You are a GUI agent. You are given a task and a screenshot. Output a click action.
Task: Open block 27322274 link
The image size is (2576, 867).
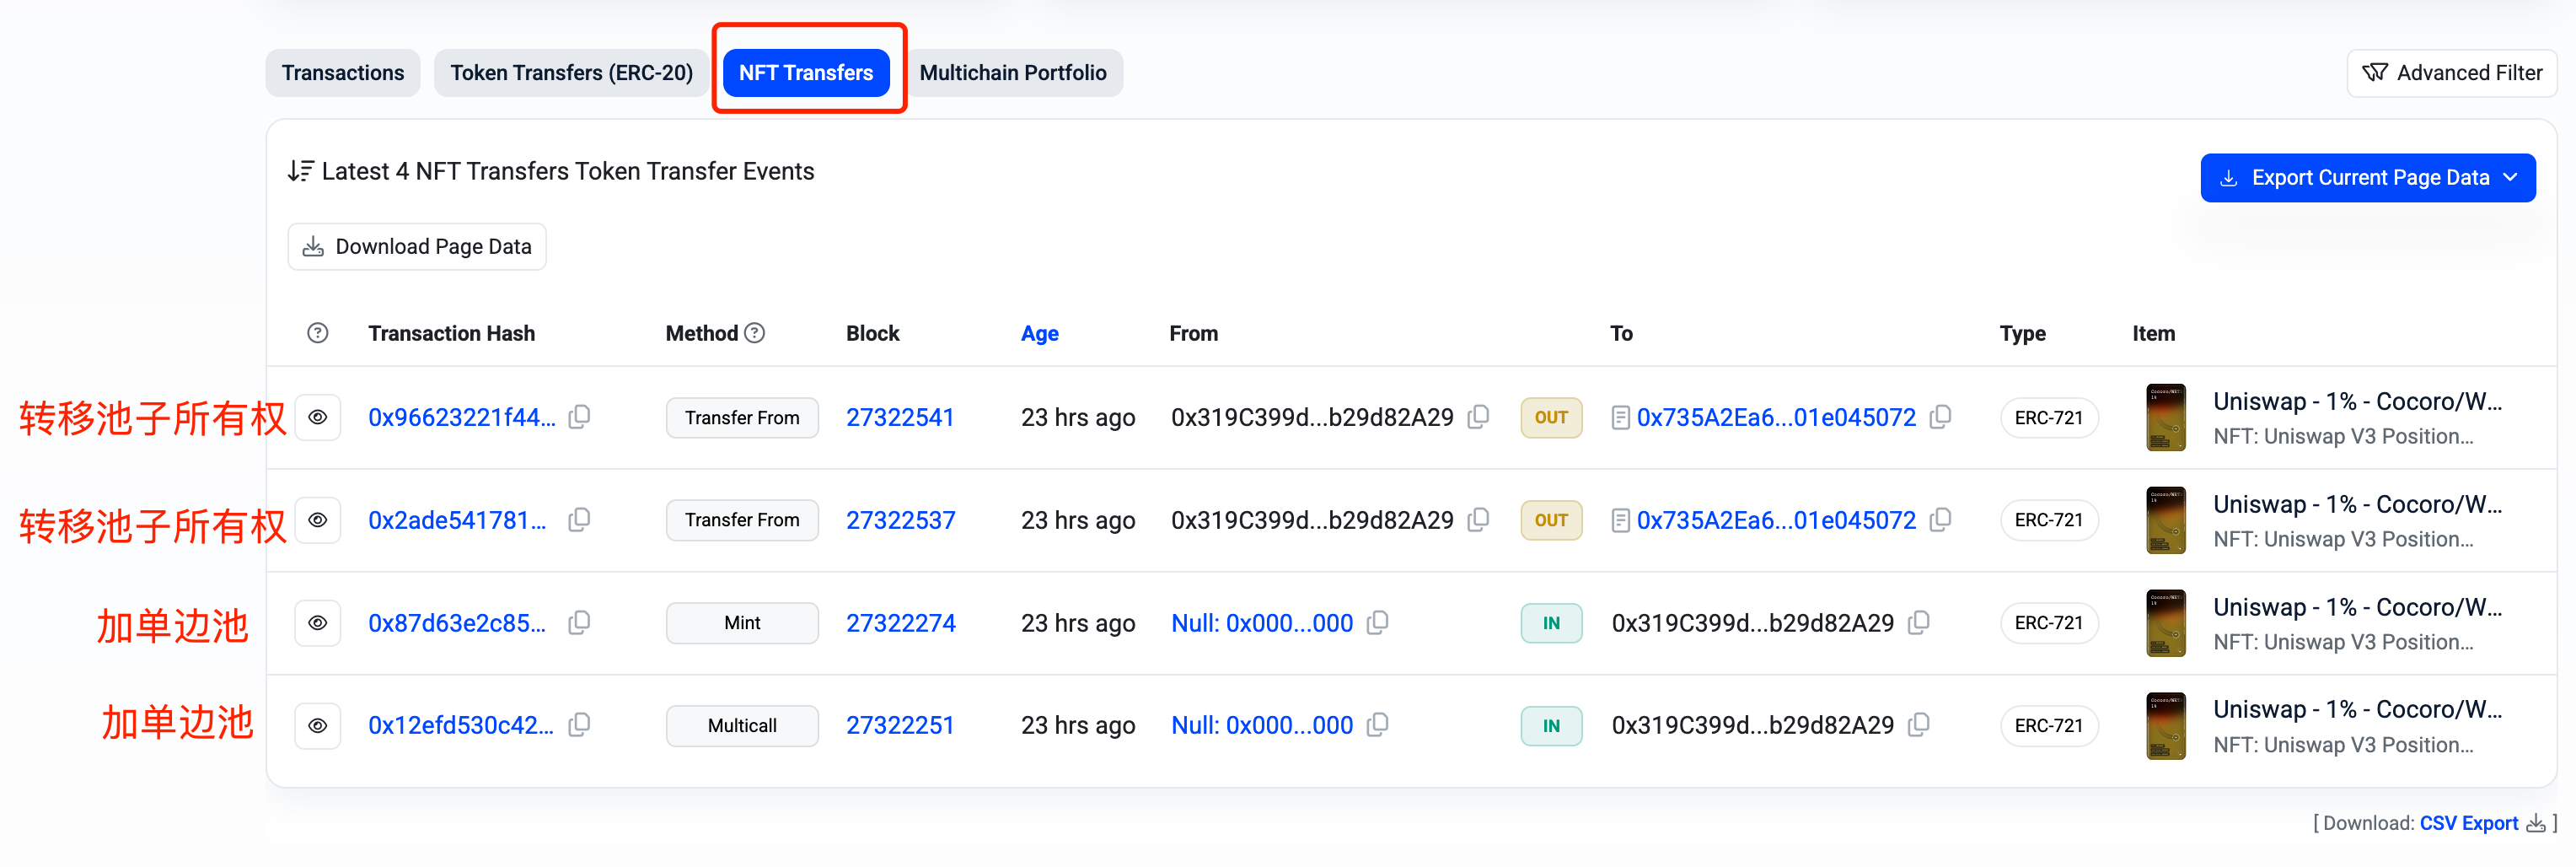coord(900,623)
